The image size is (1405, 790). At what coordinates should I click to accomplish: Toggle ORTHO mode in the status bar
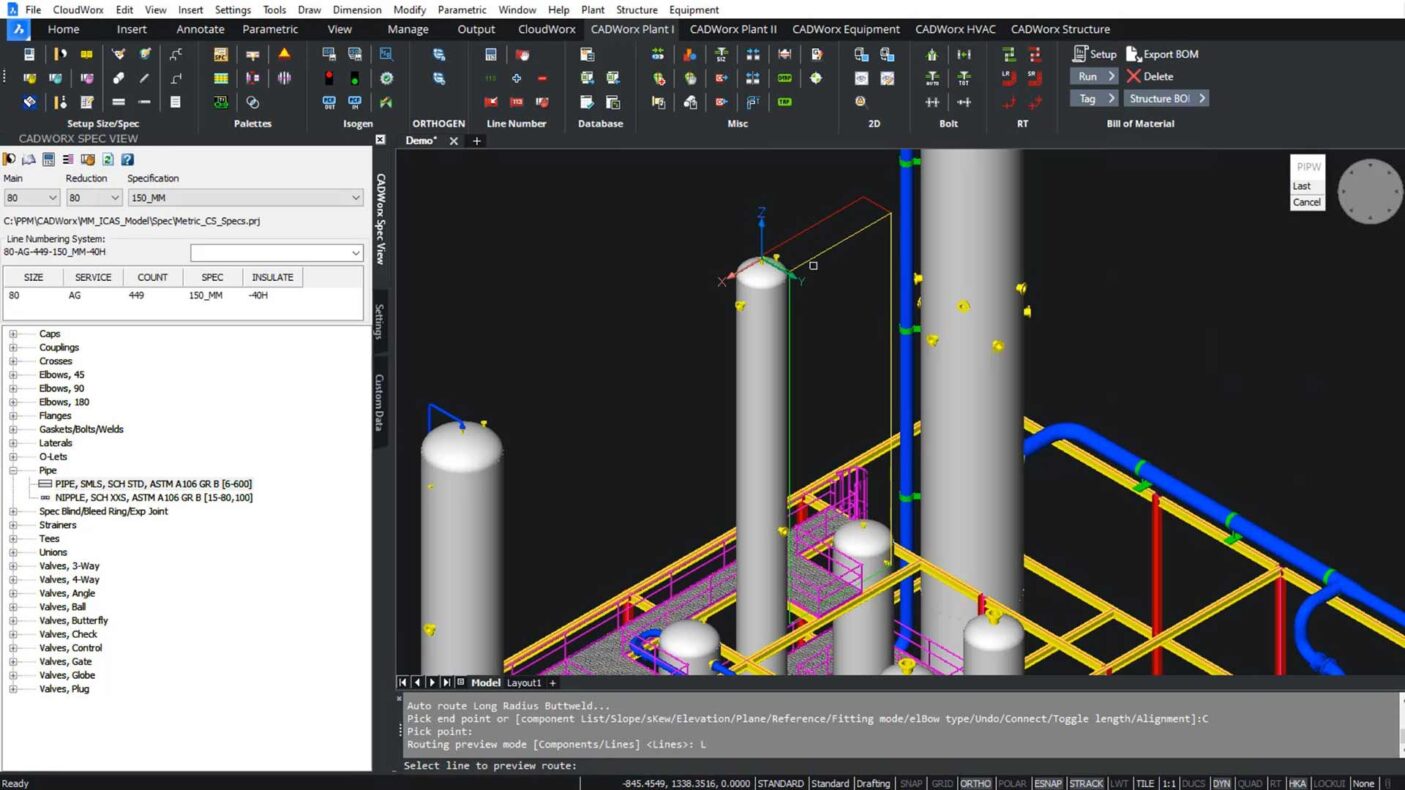(x=975, y=783)
